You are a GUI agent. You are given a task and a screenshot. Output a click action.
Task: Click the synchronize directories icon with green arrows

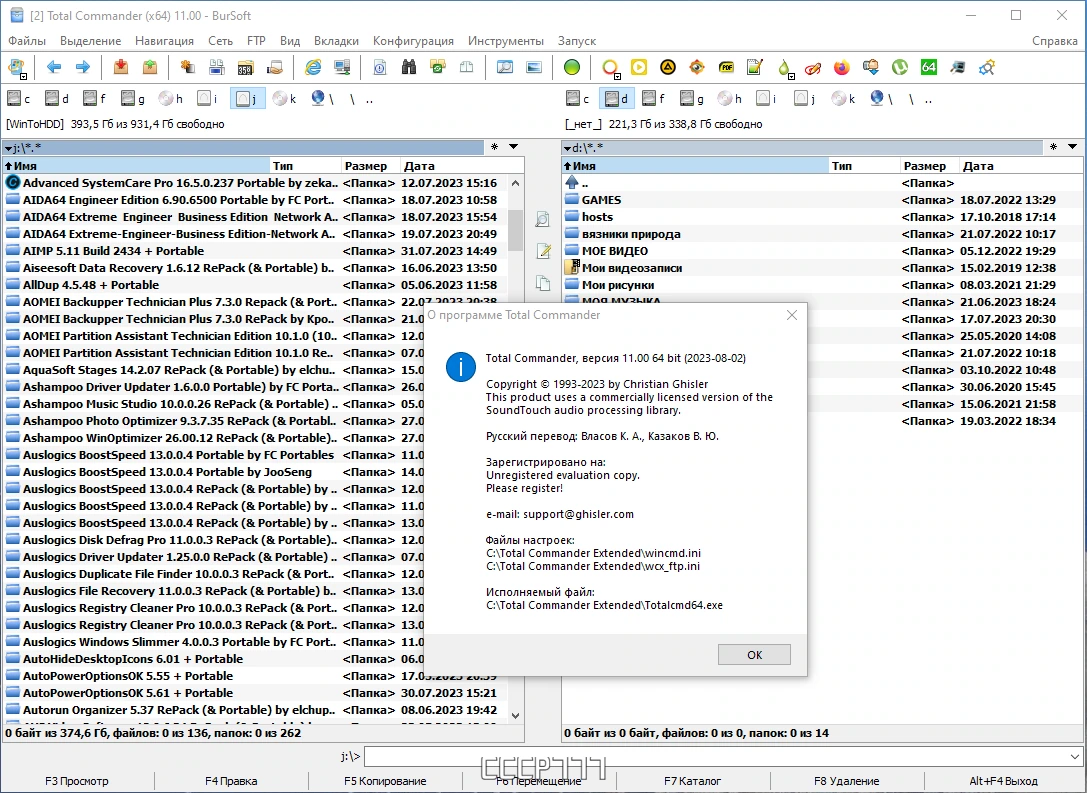pyautogui.click(x=438, y=67)
